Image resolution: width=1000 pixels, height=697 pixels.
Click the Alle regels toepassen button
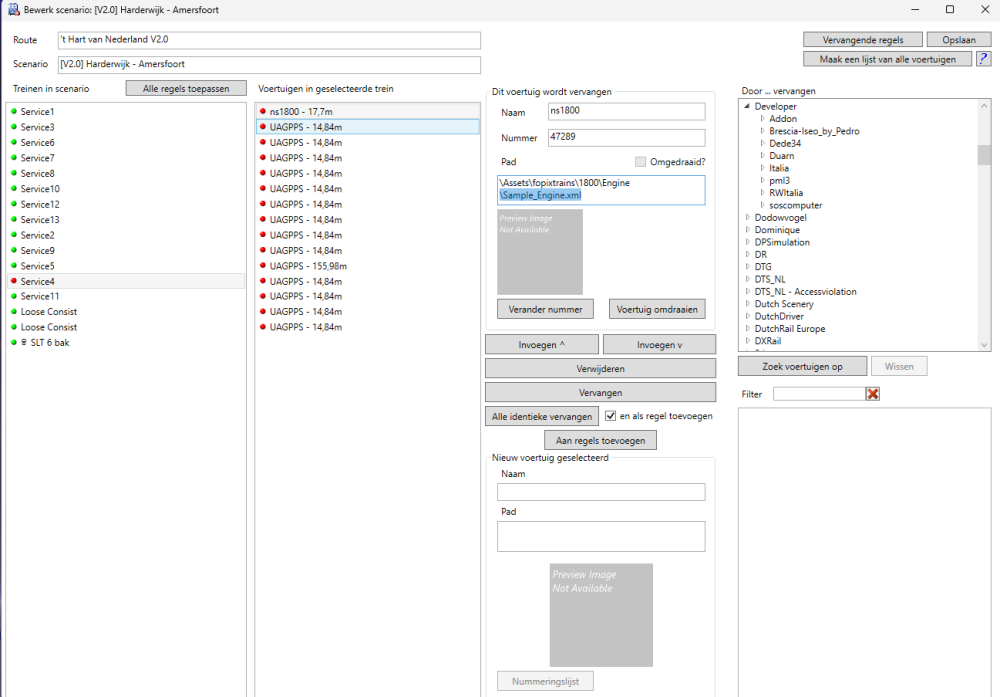(186, 89)
